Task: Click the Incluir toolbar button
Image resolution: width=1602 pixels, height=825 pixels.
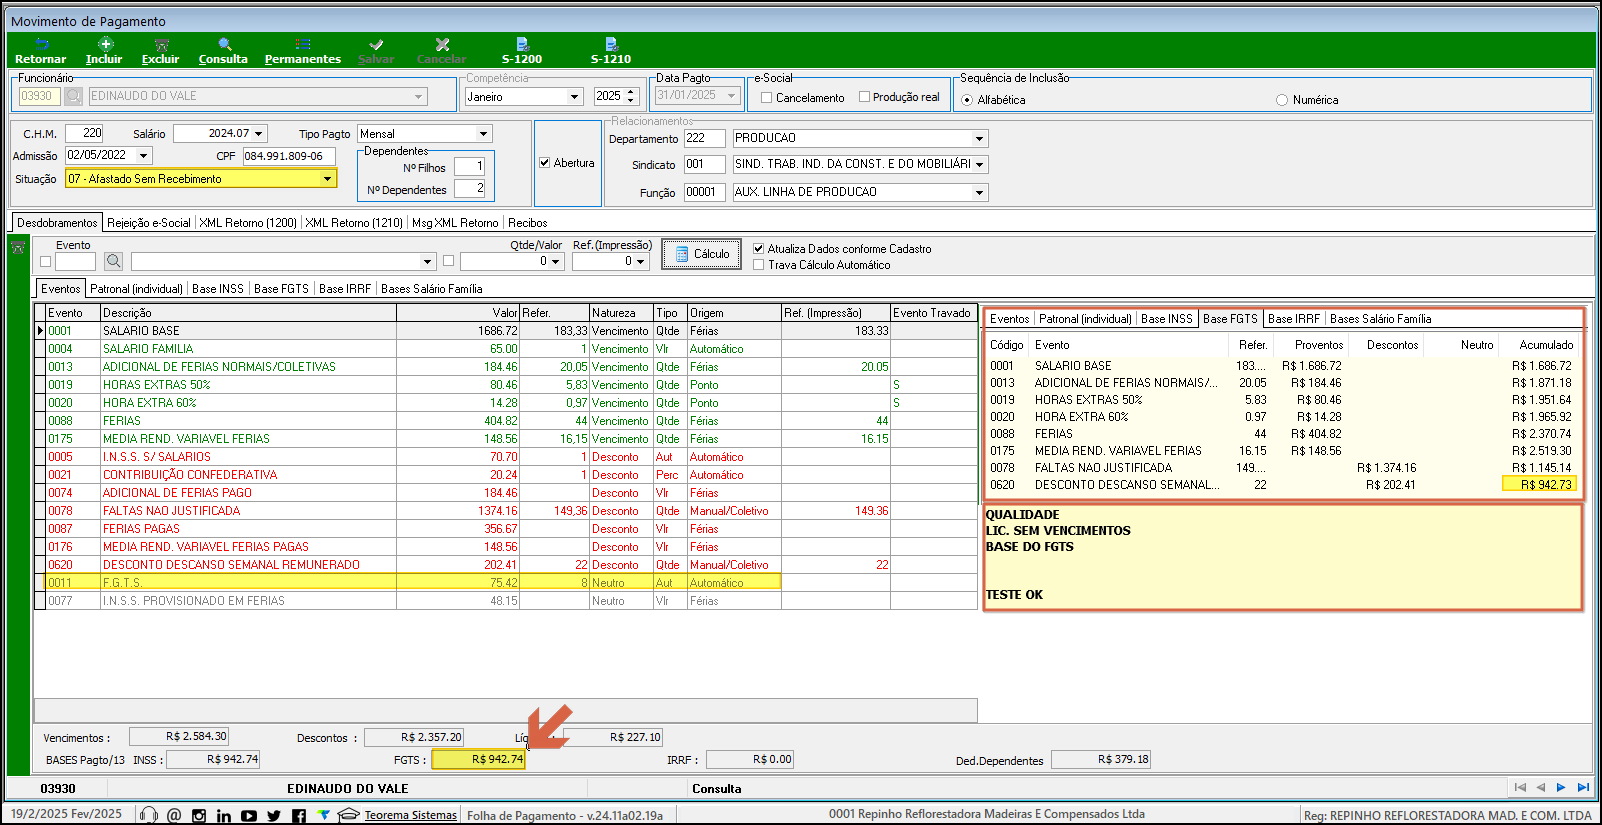Action: 104,51
